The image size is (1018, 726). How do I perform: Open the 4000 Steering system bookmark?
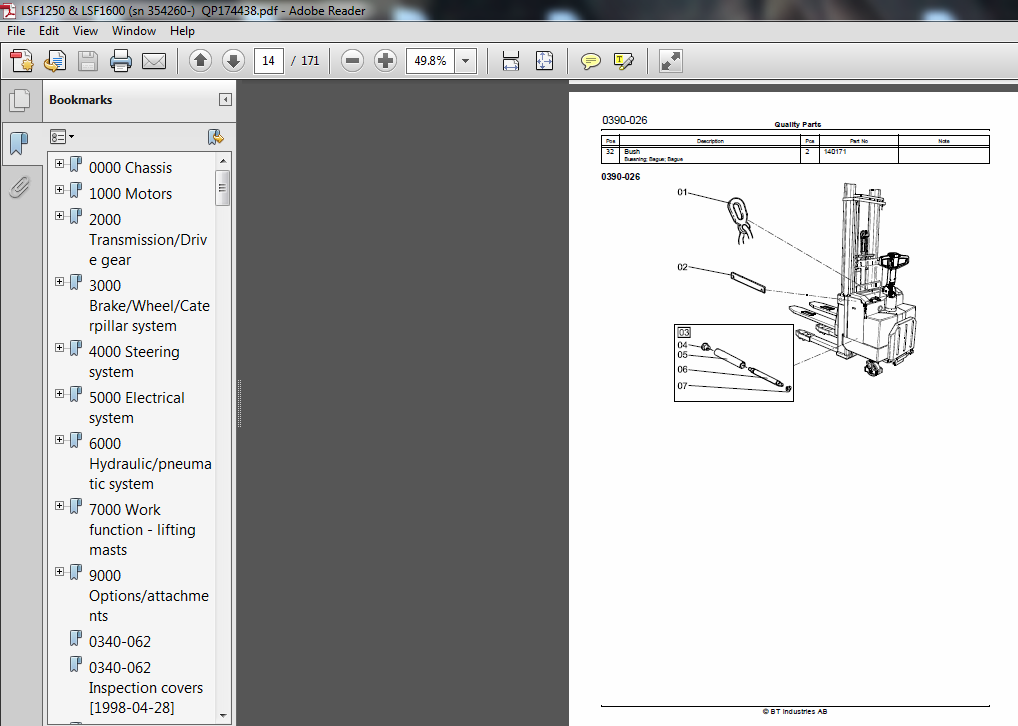point(134,362)
